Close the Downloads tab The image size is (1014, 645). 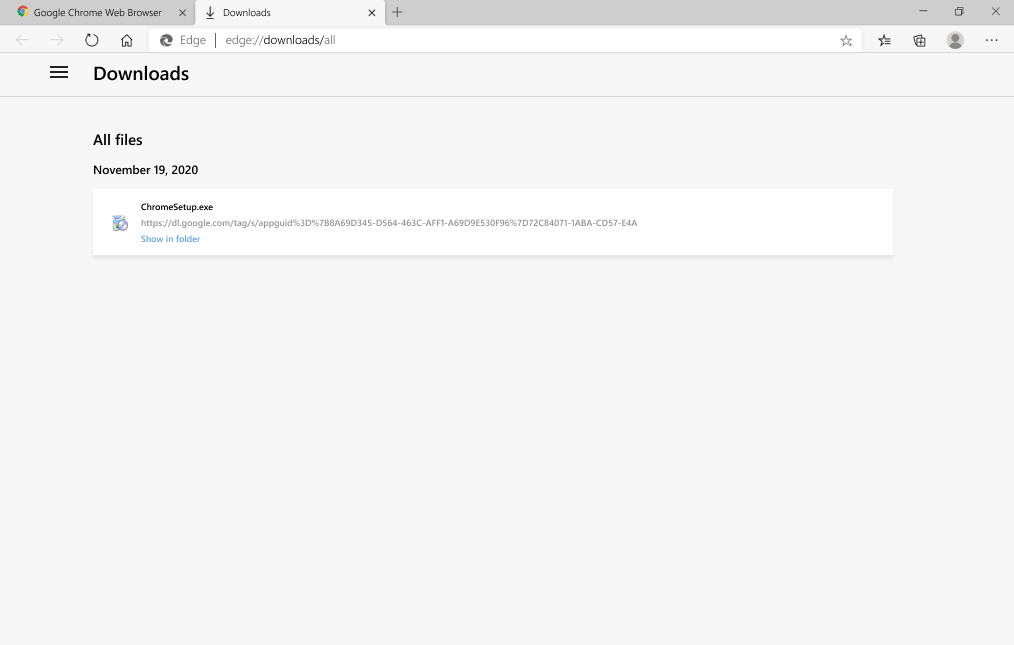[372, 13]
